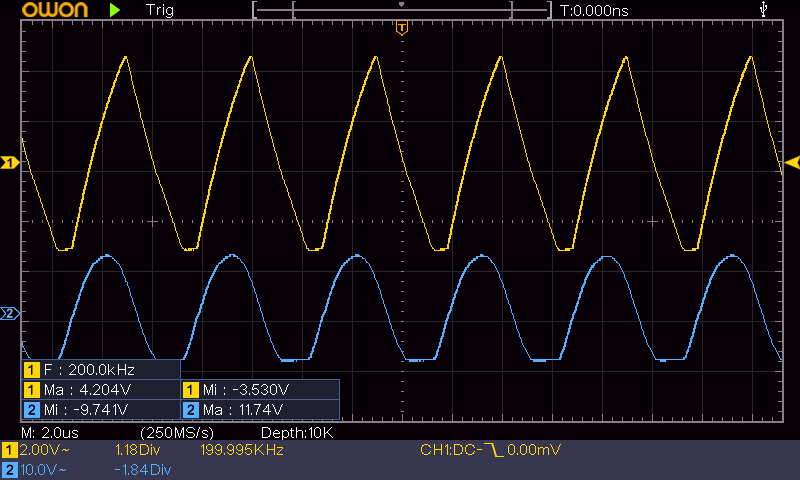The image size is (800, 480).
Task: Click the channel 2 Ma : 11.74V measurement
Action: click(x=243, y=410)
